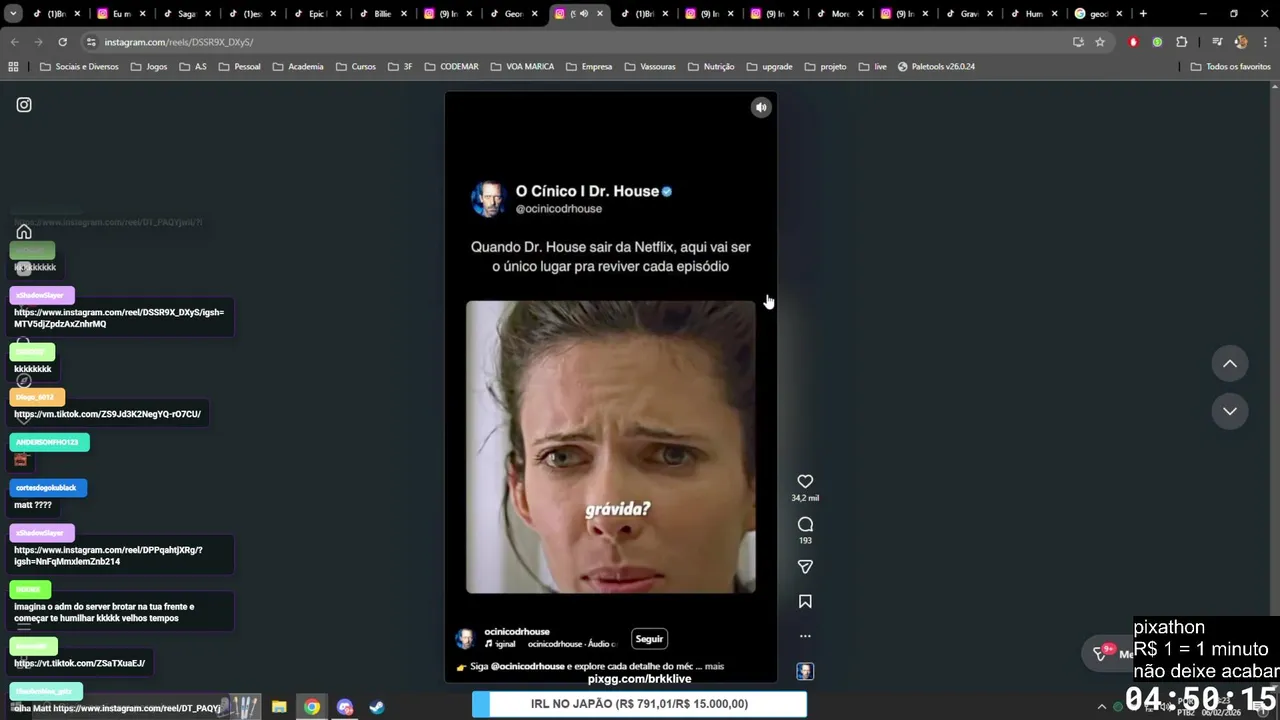Expand system tray hidden icons chevron

[1102, 707]
